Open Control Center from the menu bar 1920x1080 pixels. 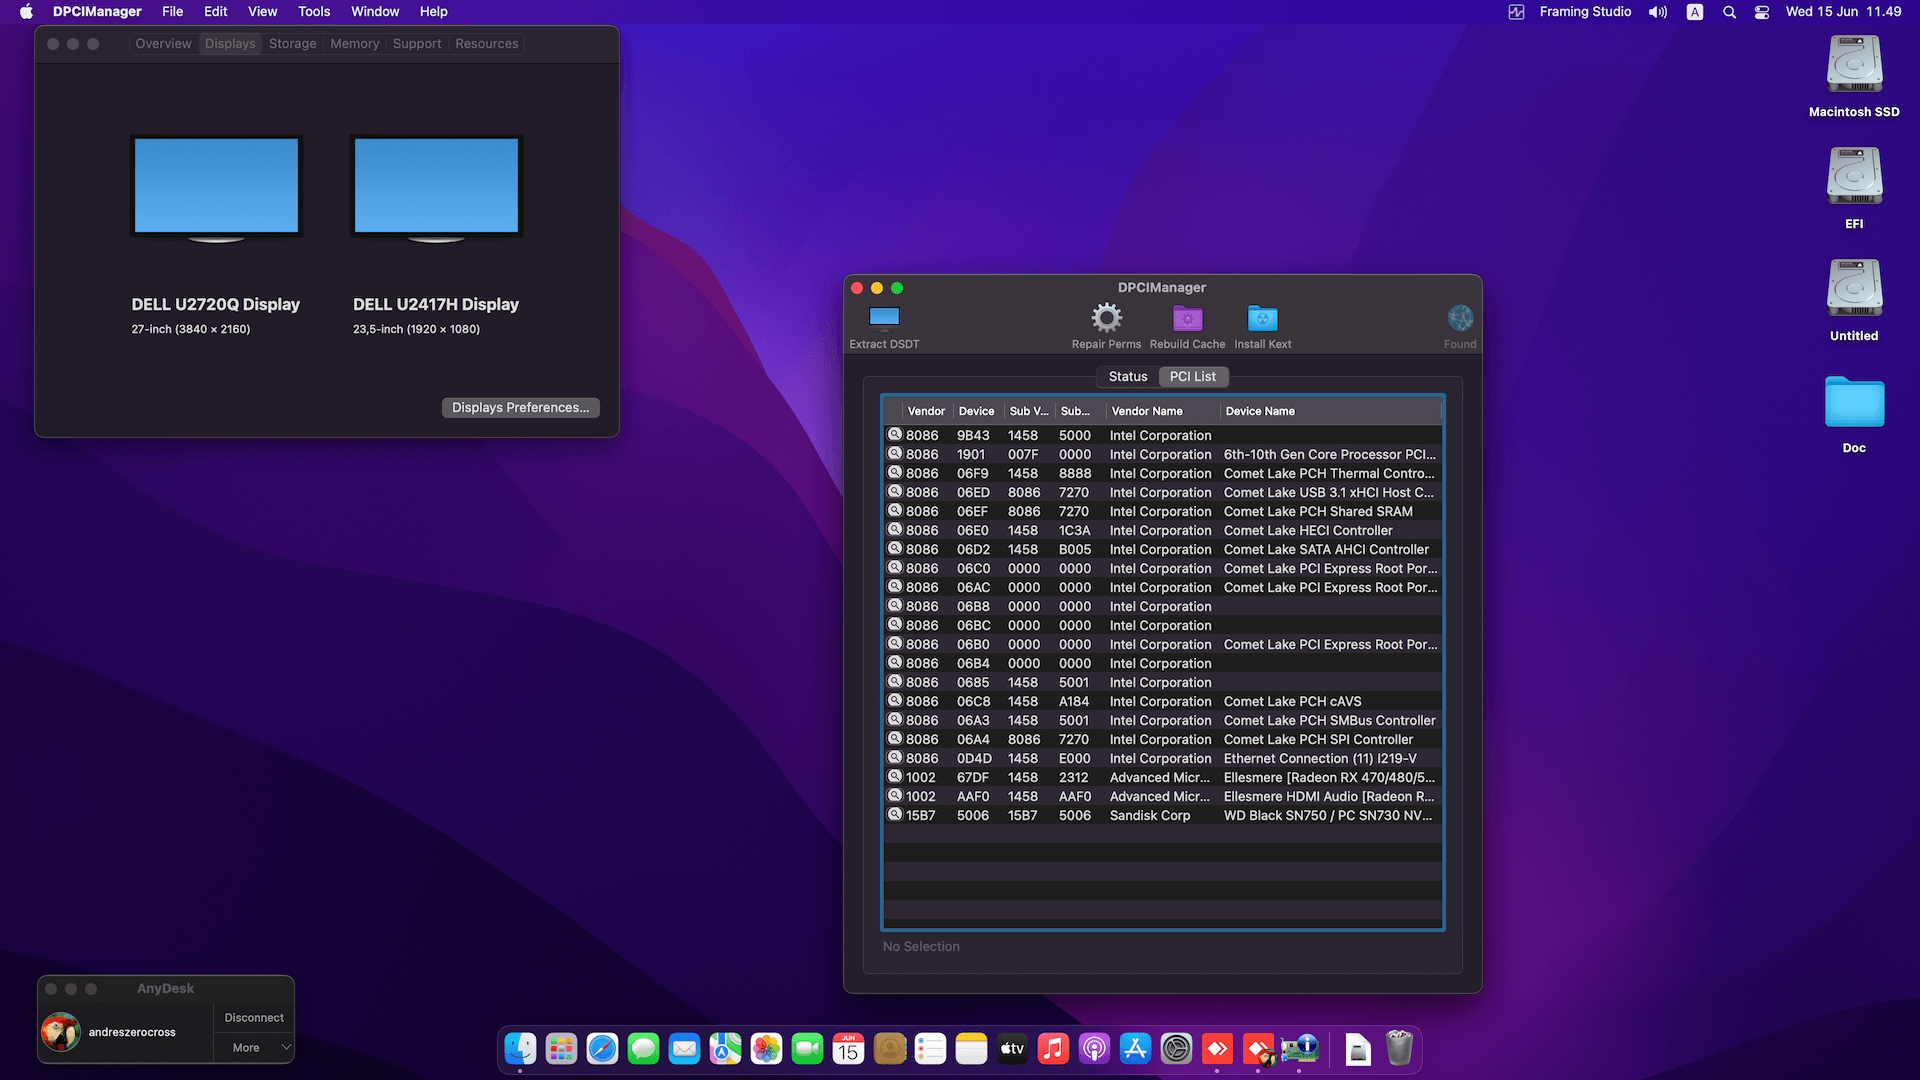coord(1762,12)
